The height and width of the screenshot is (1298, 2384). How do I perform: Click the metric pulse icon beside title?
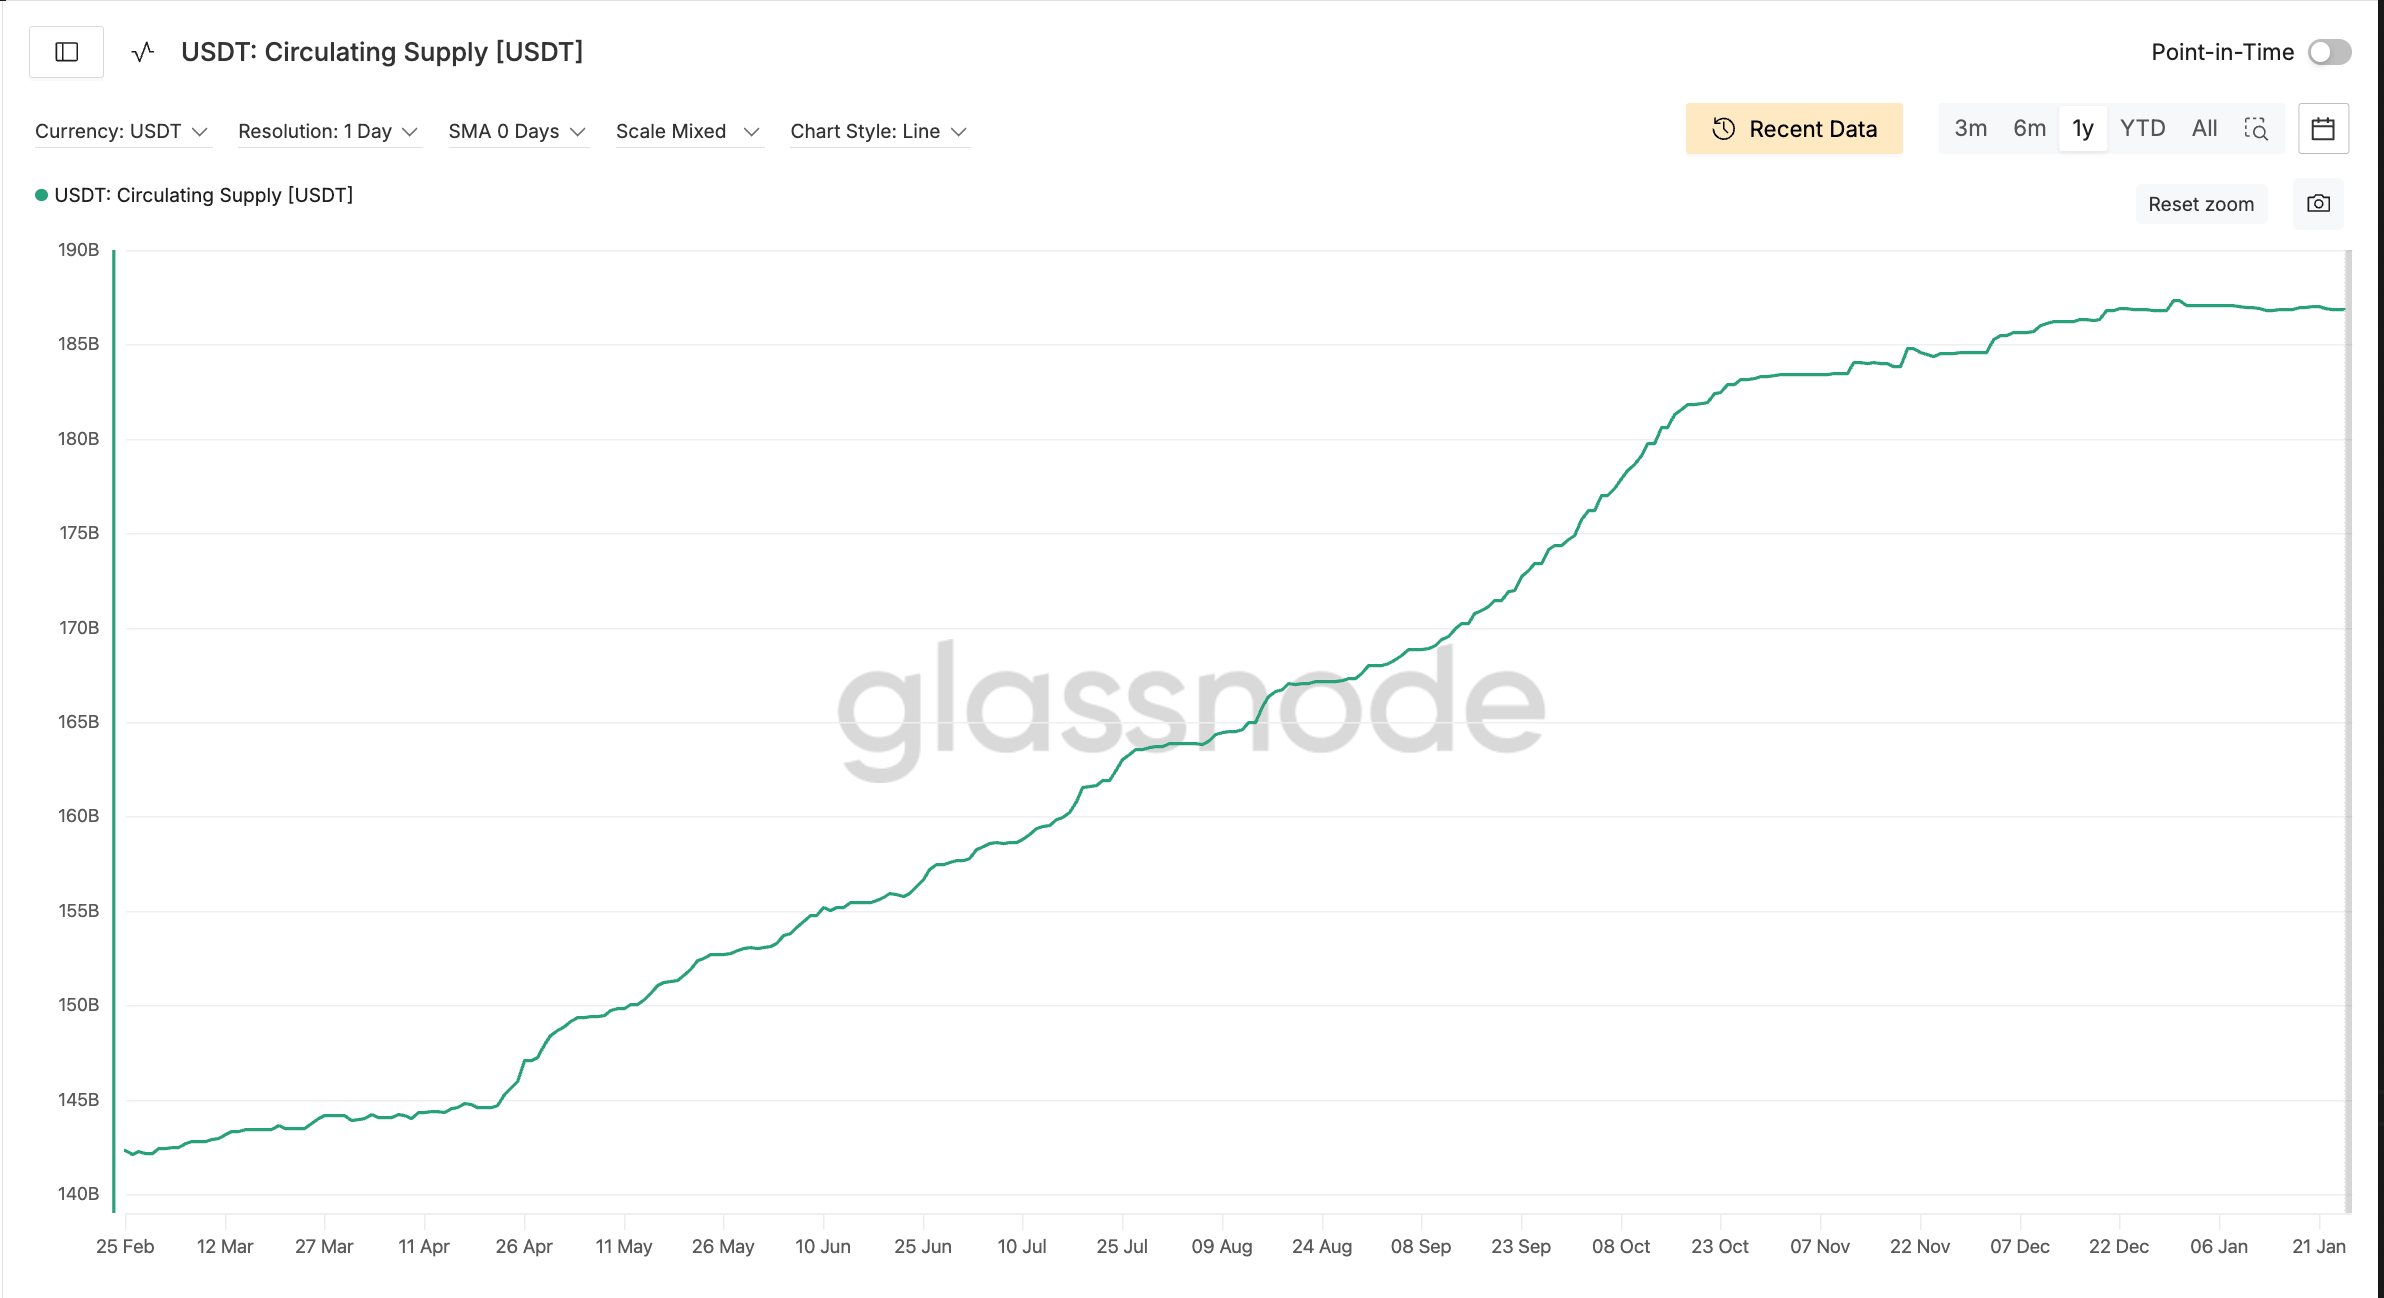(143, 52)
